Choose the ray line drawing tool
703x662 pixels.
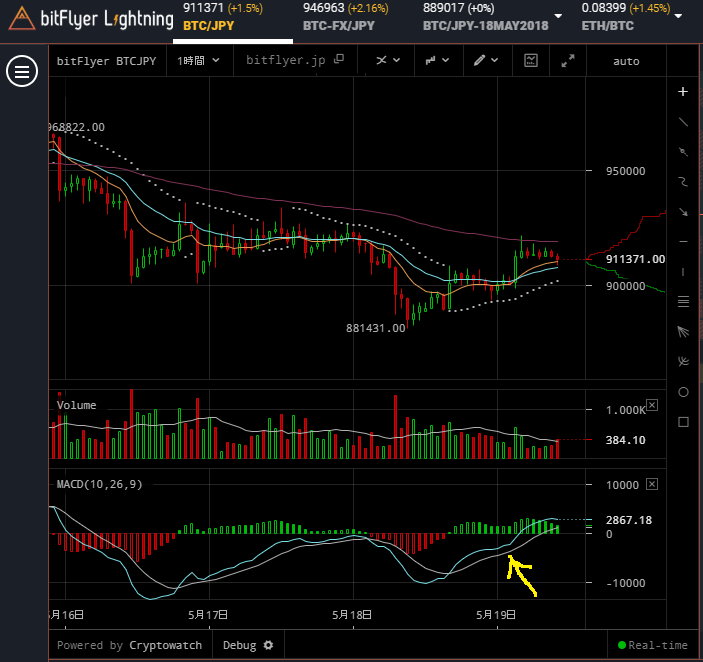pyautogui.click(x=683, y=152)
